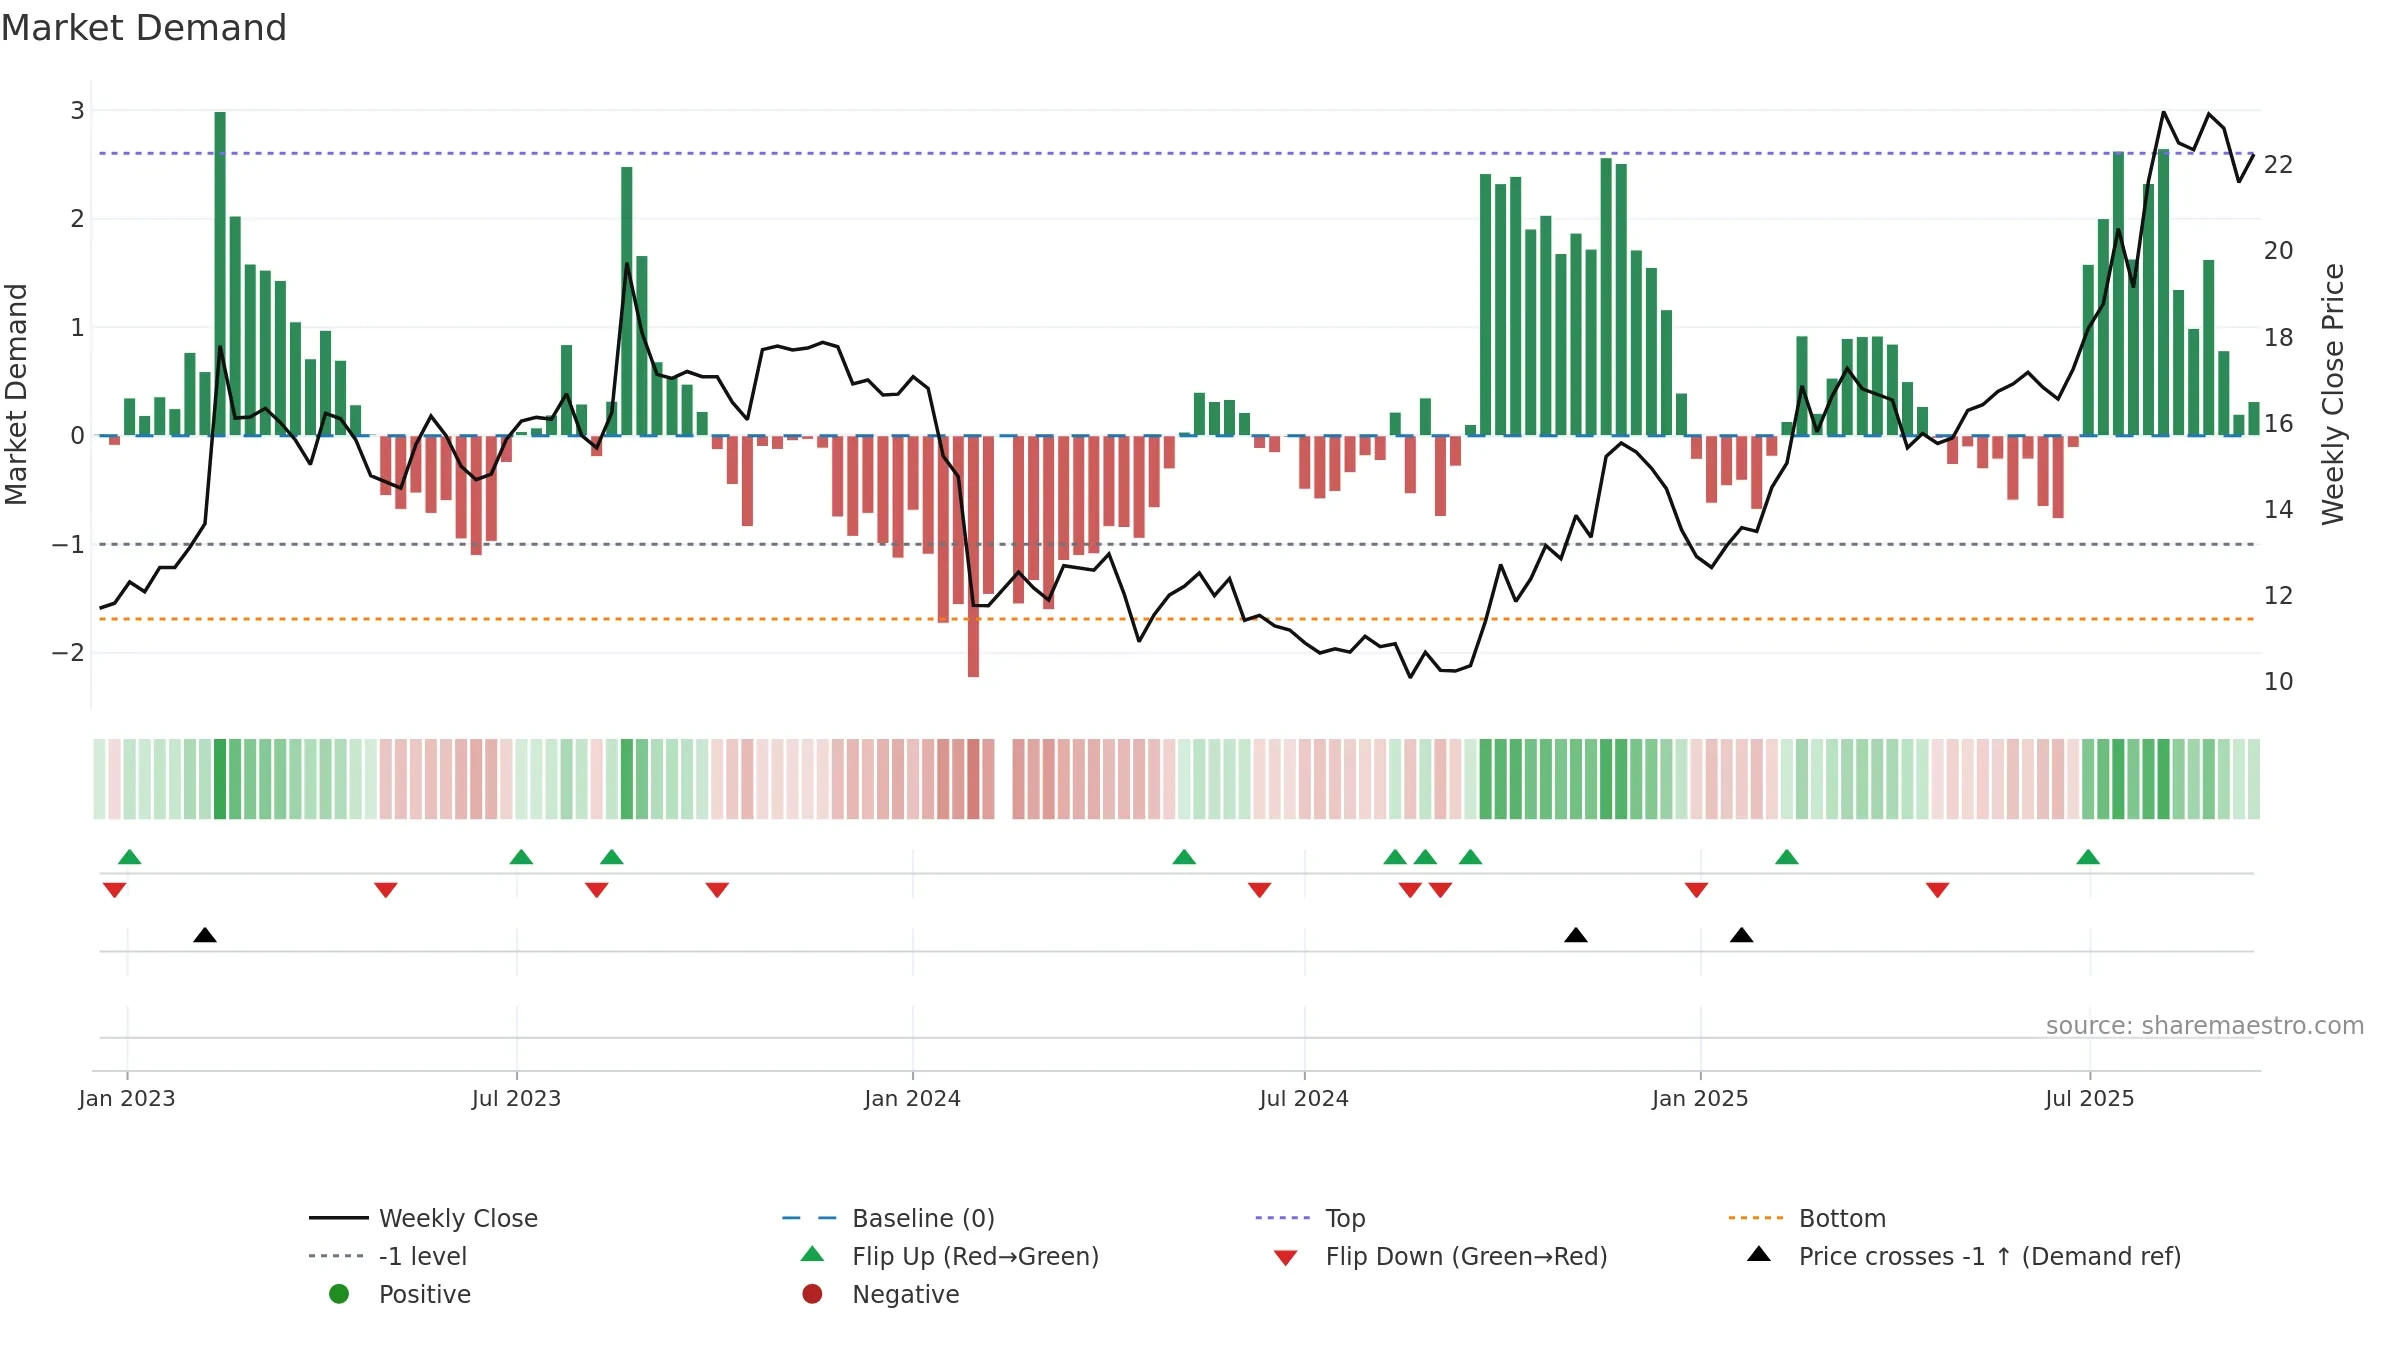
Task: Click red flip-down marker at Jan 2025
Action: click(1696, 890)
